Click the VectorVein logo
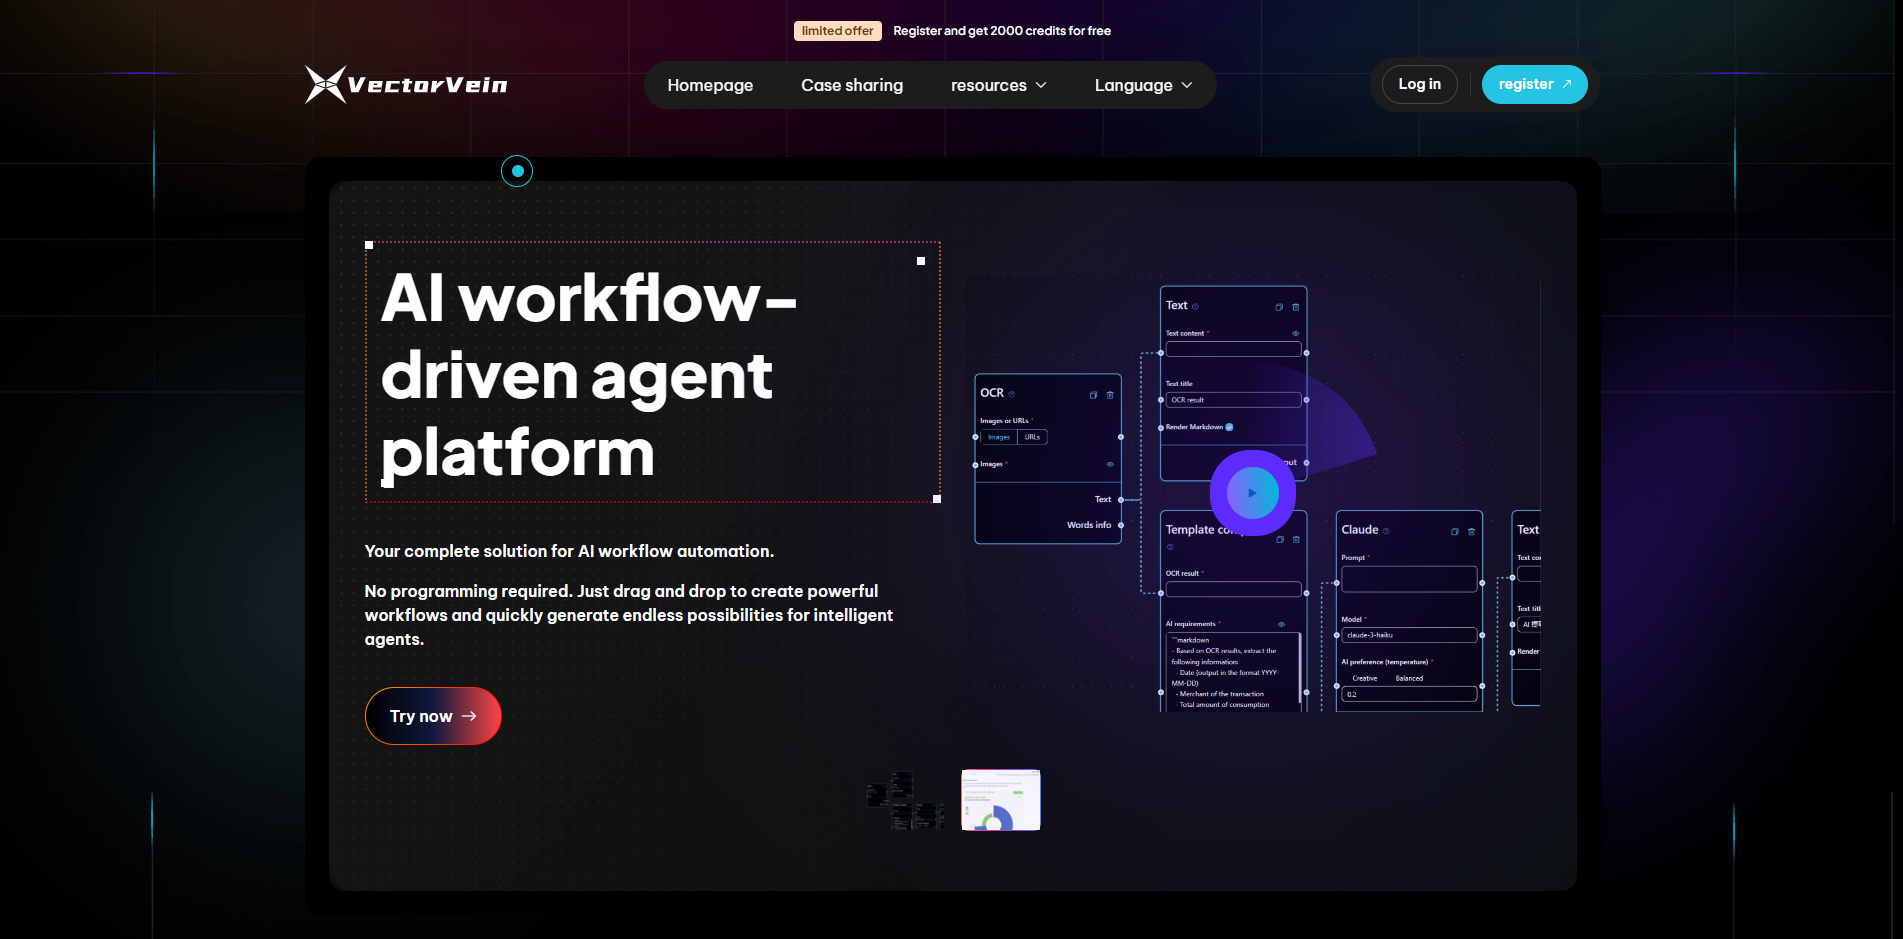The height and width of the screenshot is (939, 1903). click(407, 85)
